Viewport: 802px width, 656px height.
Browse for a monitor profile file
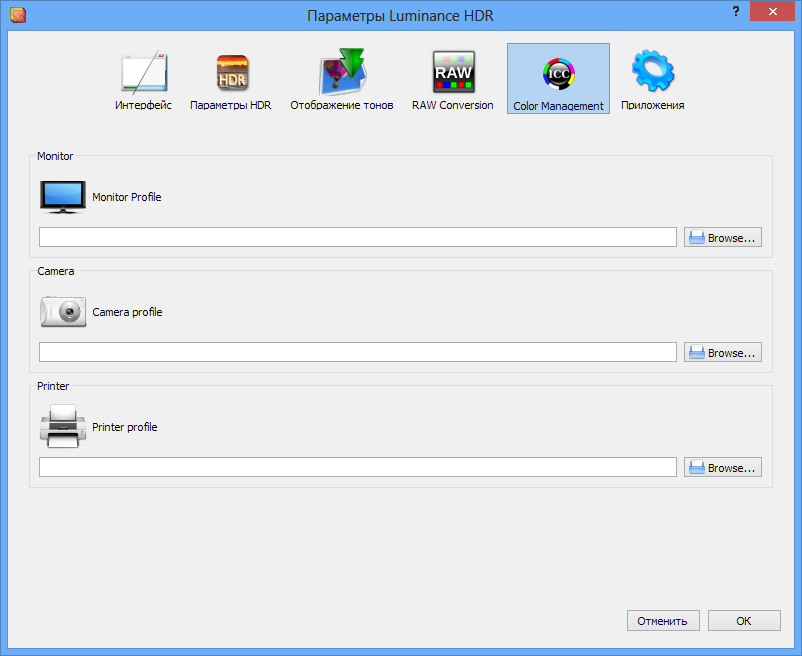[723, 237]
